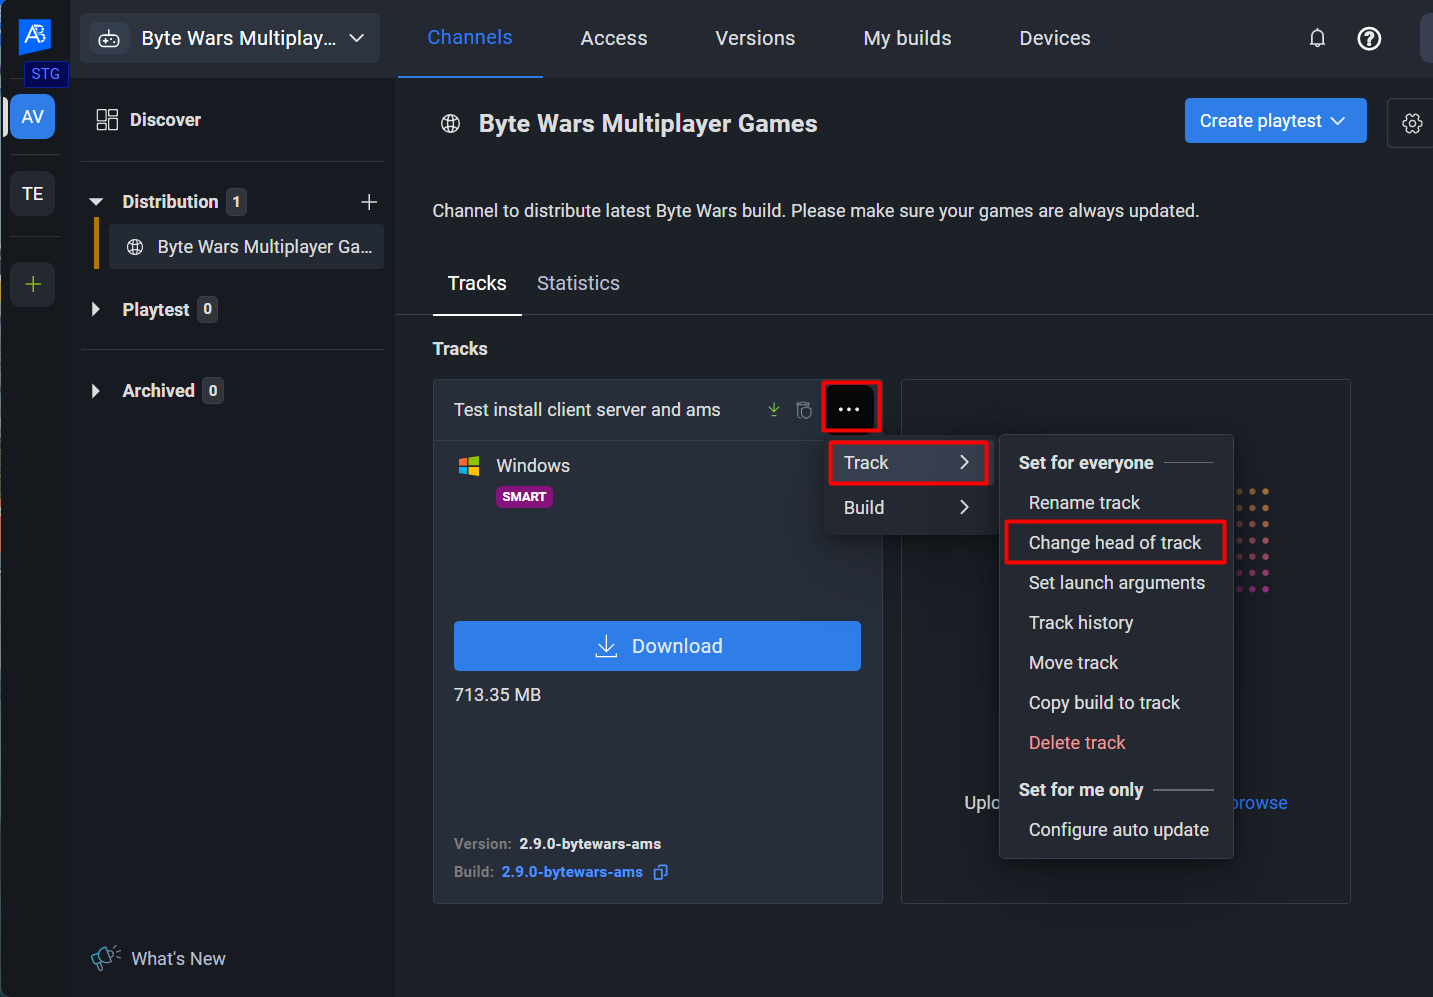Open the help question mark icon

coord(1369,38)
